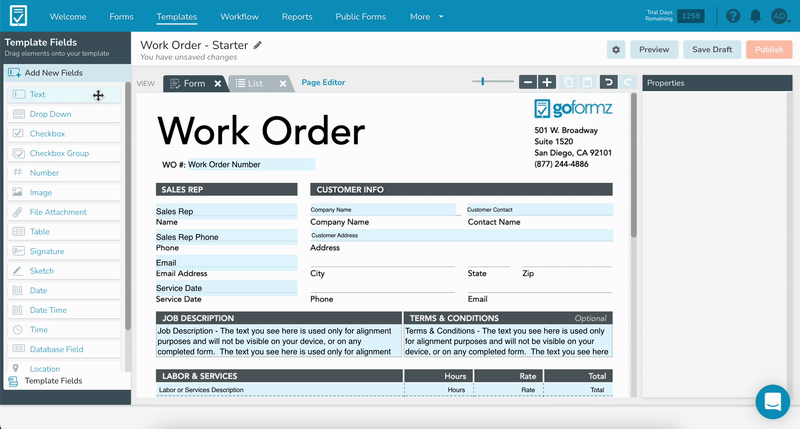Select the Sales Rep name field
The height and width of the screenshot is (429, 800).
(x=227, y=211)
